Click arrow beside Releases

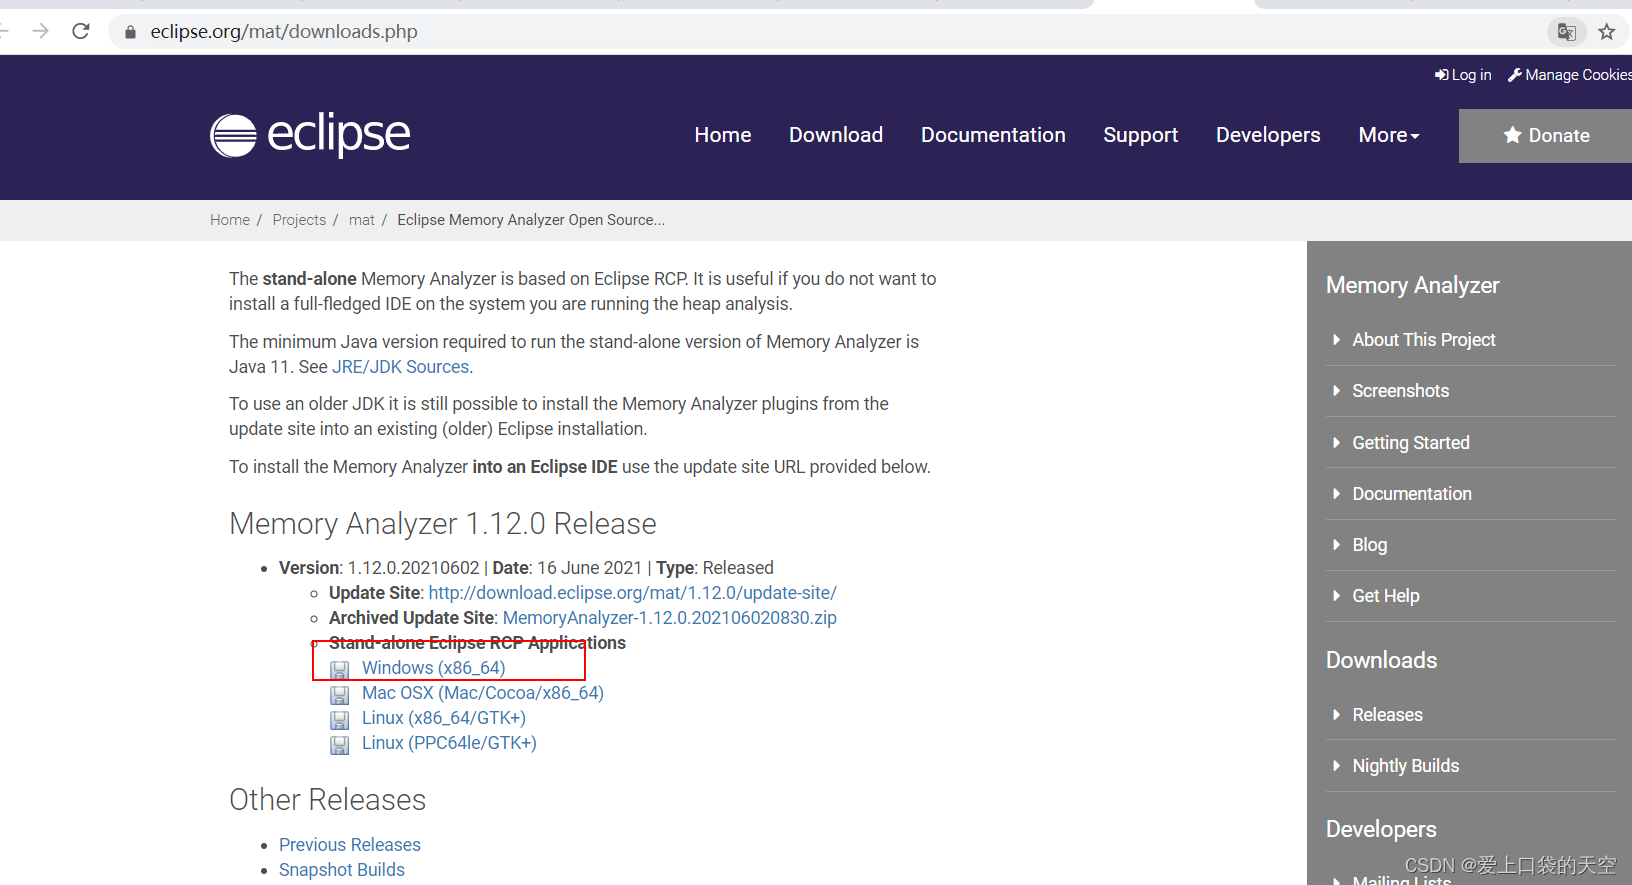[1336, 714]
